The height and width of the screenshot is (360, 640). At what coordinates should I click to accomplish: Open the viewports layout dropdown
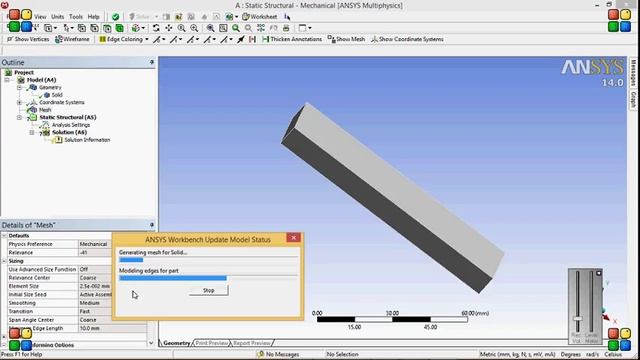(x=304, y=28)
